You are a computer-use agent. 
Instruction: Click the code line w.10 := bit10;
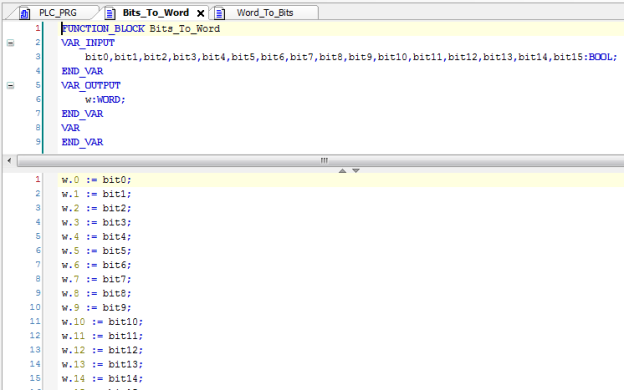[102, 322]
